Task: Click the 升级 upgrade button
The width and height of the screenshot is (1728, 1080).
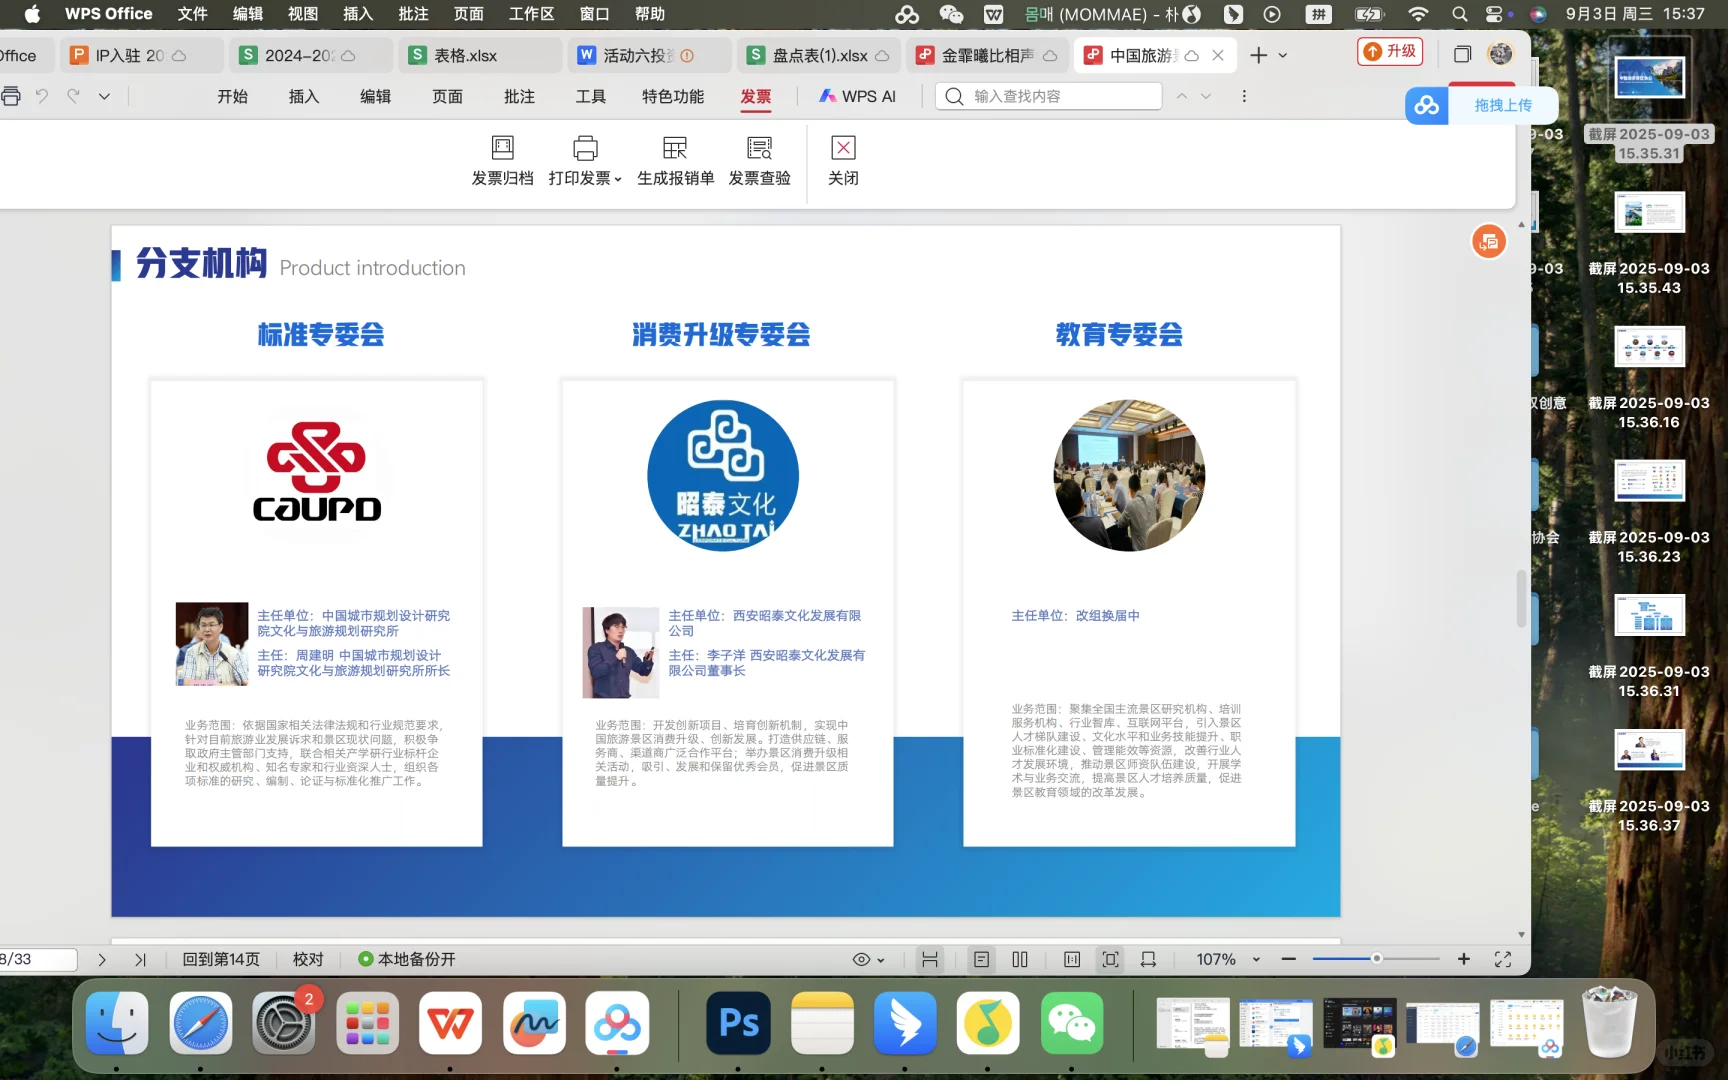Action: click(1389, 51)
